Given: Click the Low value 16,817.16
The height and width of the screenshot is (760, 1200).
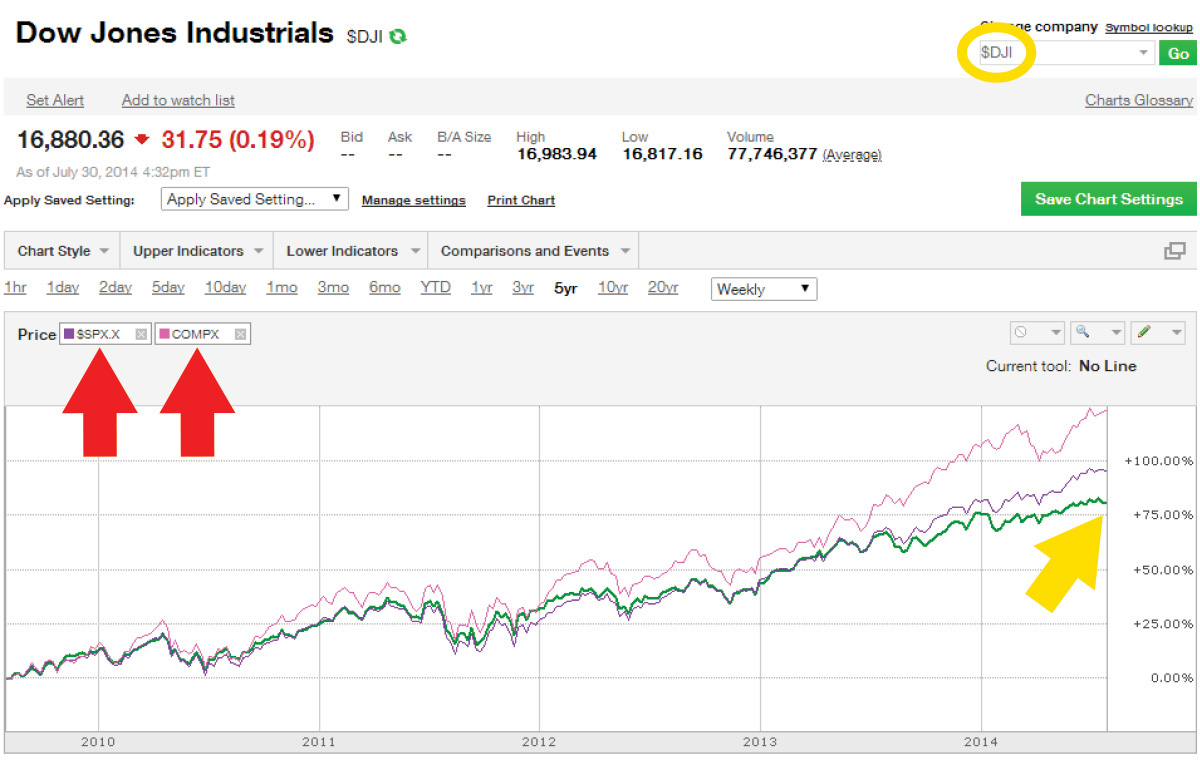Looking at the screenshot, I should (x=662, y=154).
